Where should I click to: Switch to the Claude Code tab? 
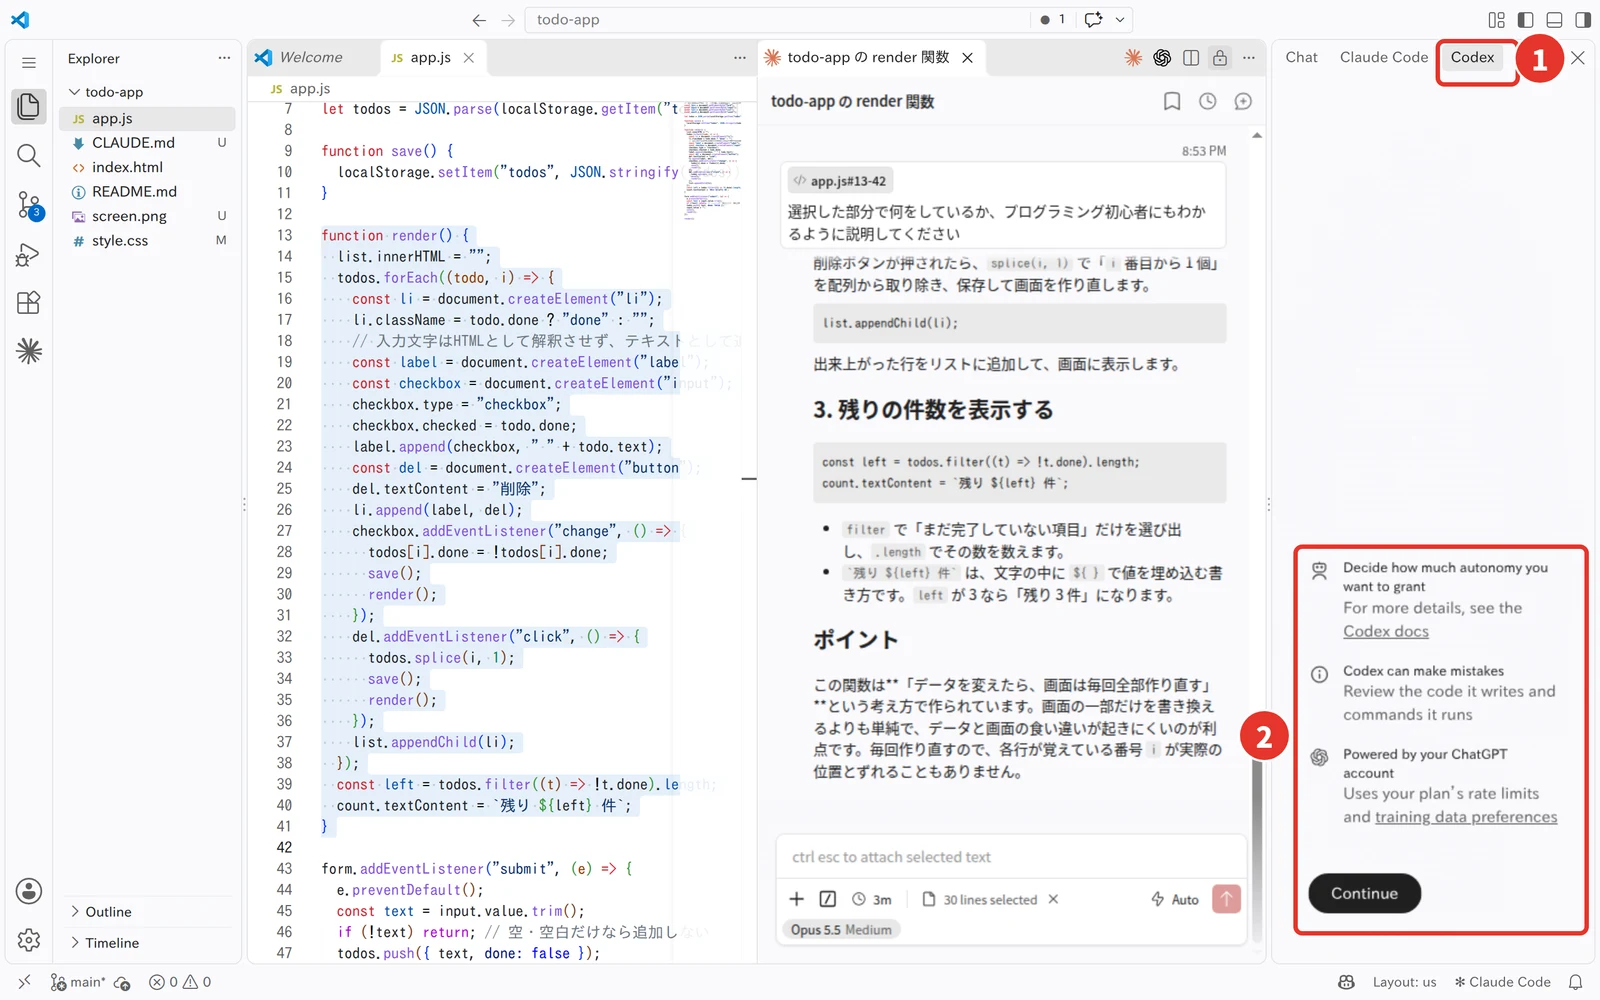coord(1384,58)
